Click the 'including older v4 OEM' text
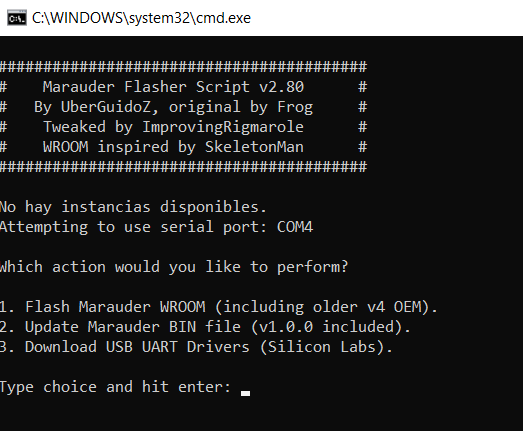 [323, 307]
